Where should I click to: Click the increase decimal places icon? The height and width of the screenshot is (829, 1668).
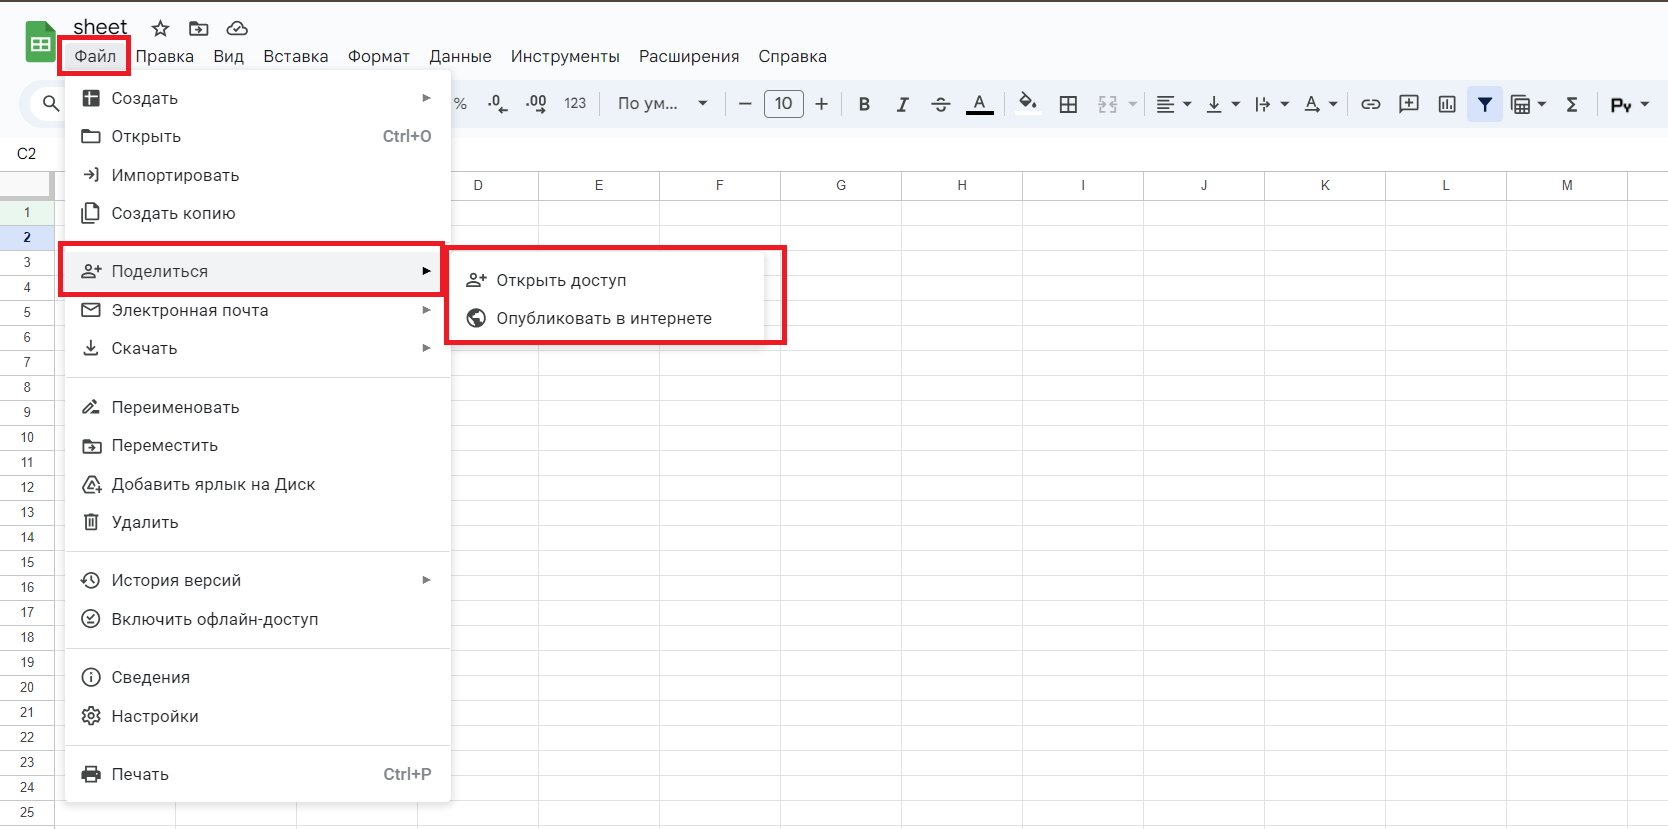click(x=536, y=104)
